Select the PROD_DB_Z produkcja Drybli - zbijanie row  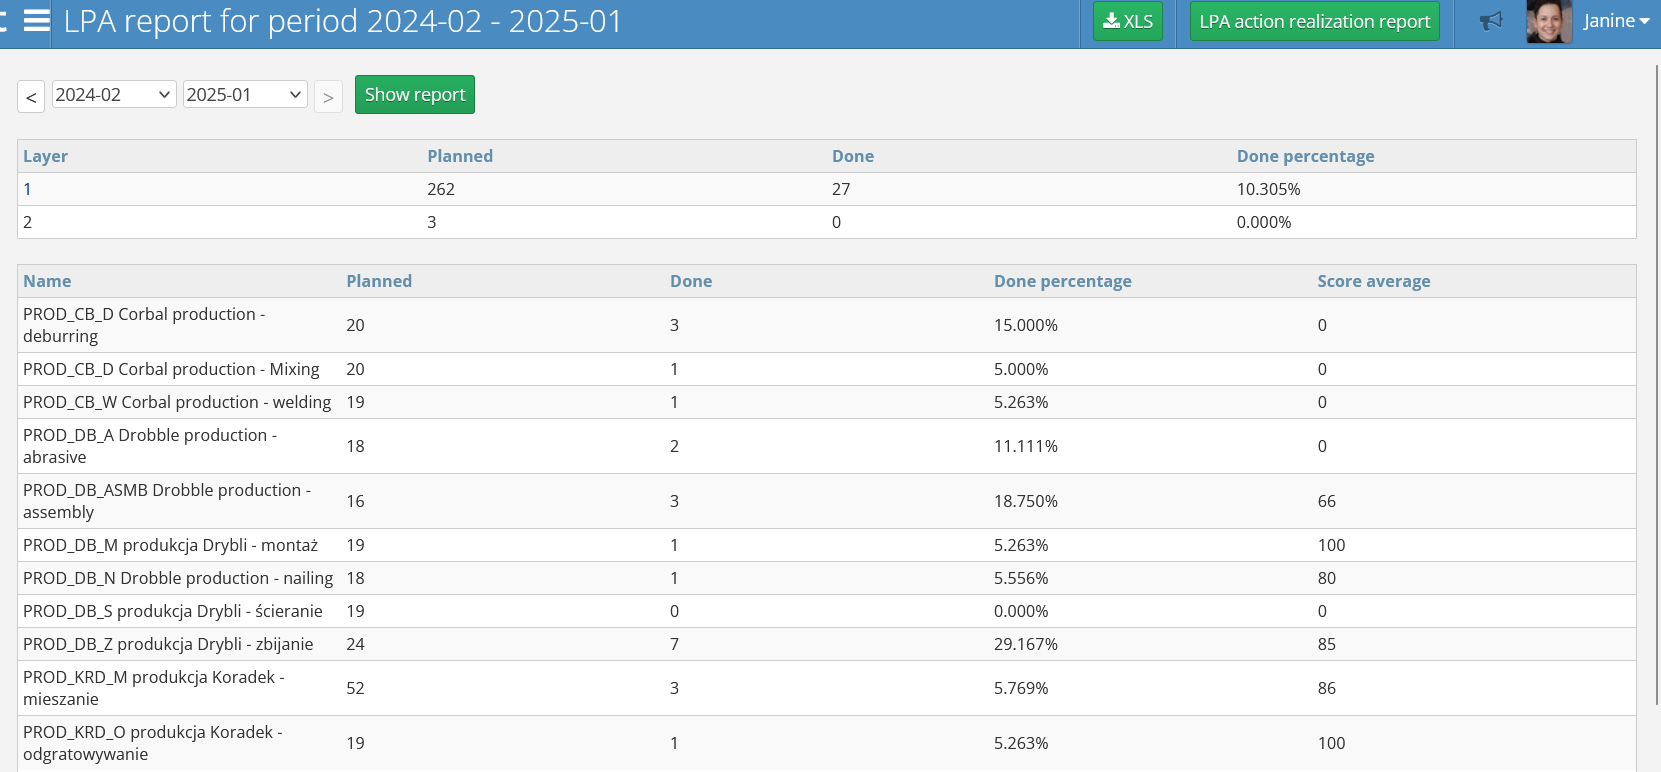tap(168, 644)
